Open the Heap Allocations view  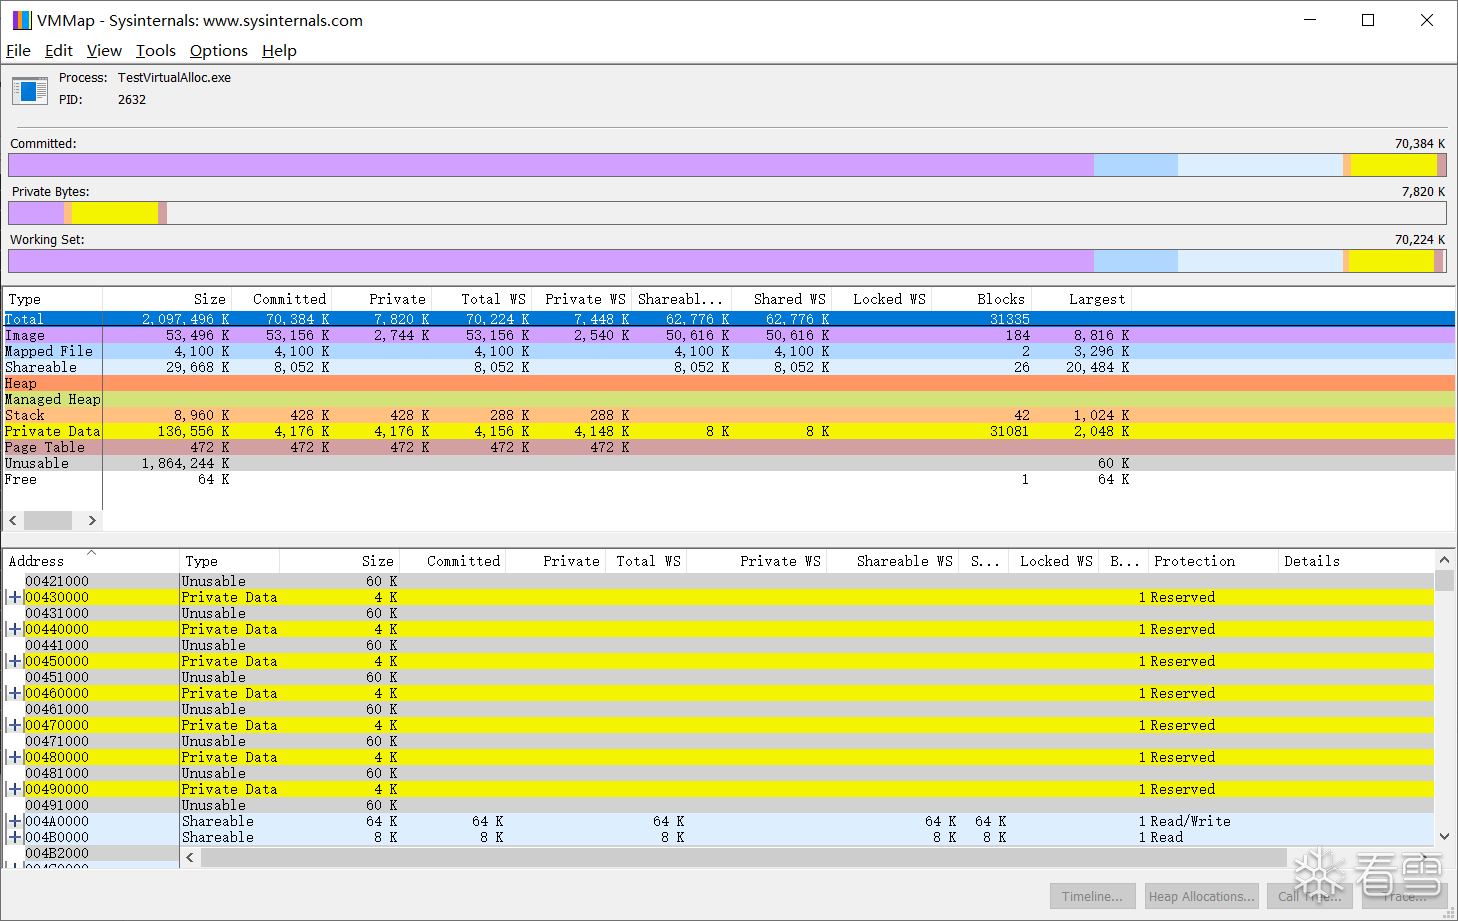point(1201,896)
